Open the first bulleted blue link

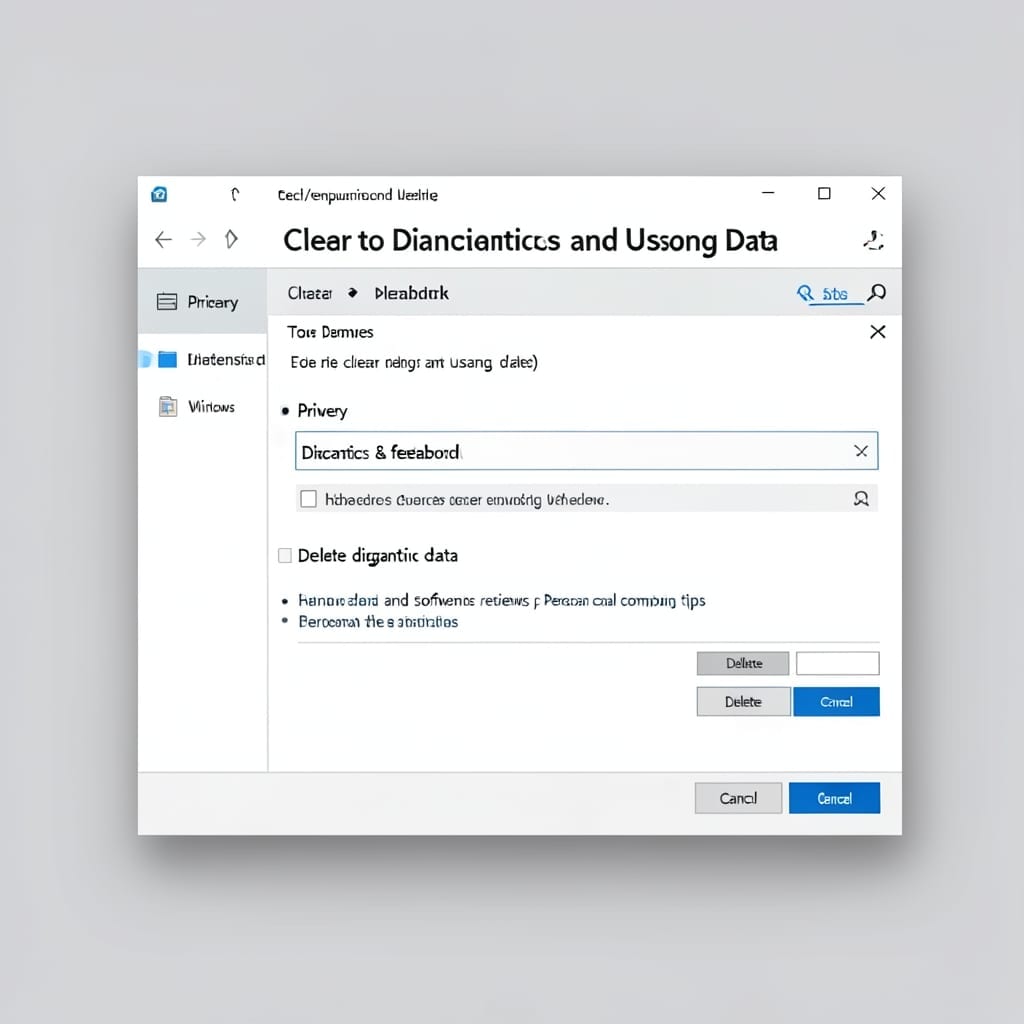(x=502, y=600)
